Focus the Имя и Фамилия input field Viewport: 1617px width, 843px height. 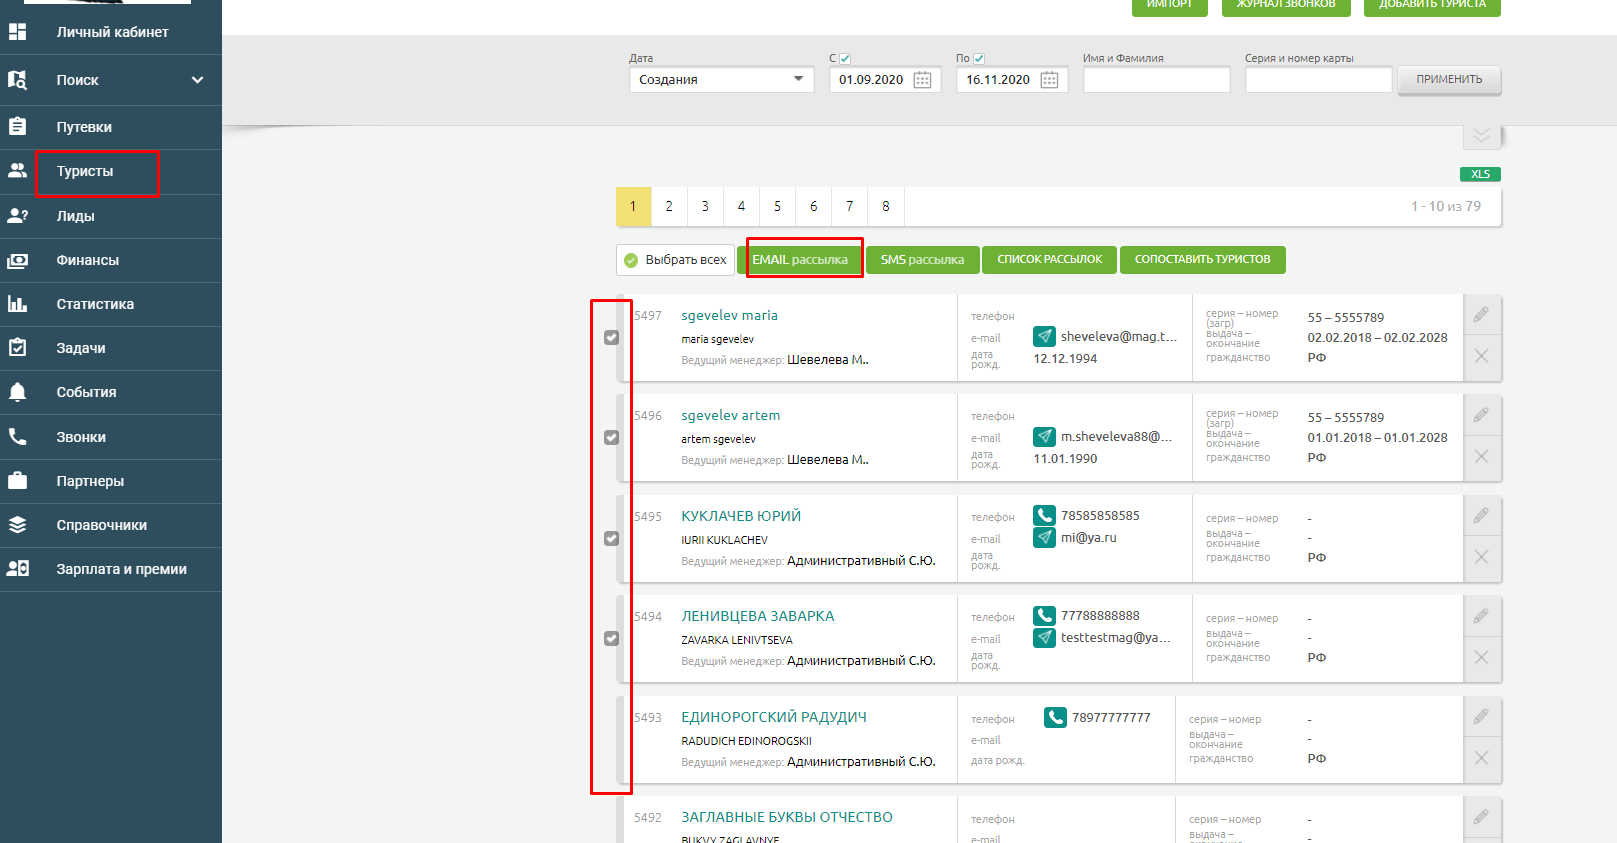[x=1156, y=80]
